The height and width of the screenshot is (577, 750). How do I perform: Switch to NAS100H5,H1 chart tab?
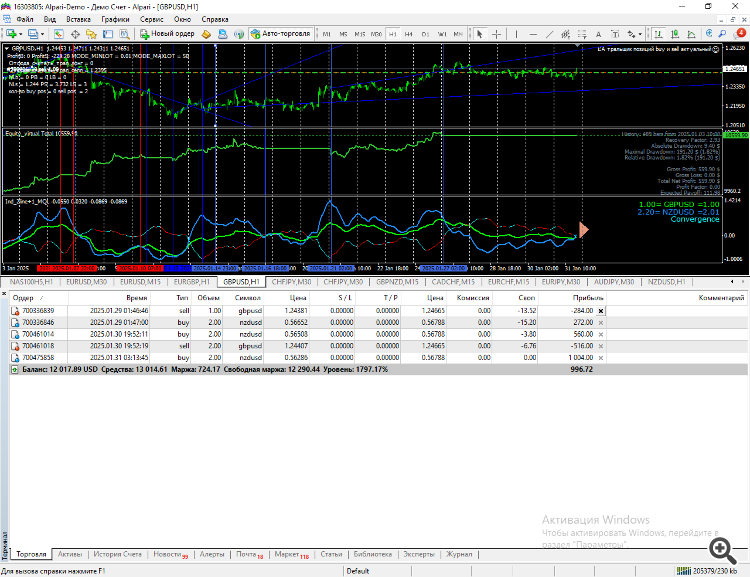pos(32,282)
